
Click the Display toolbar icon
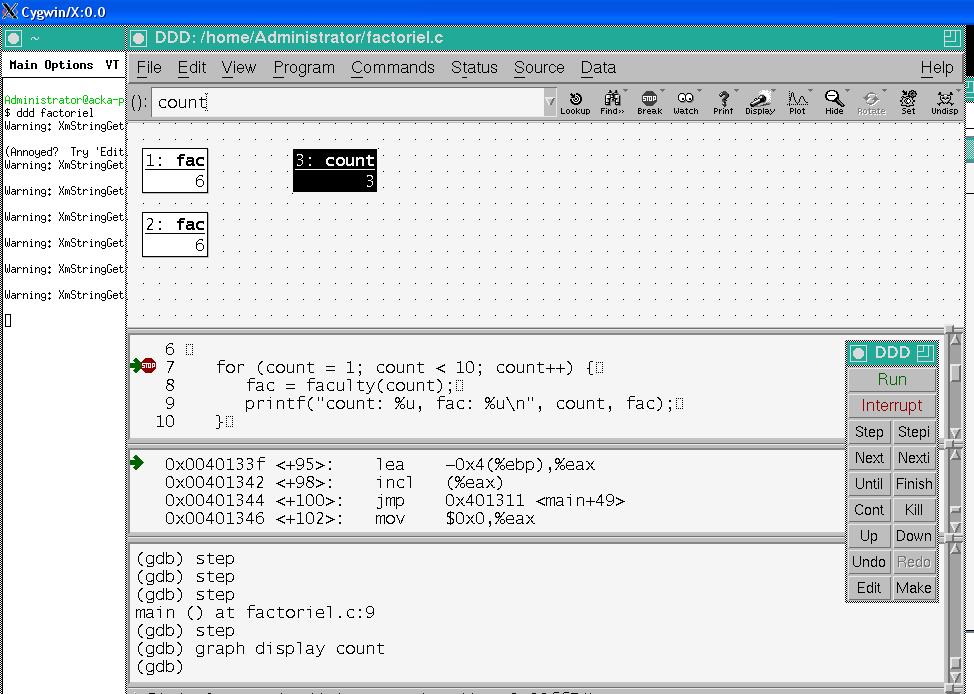click(760, 103)
